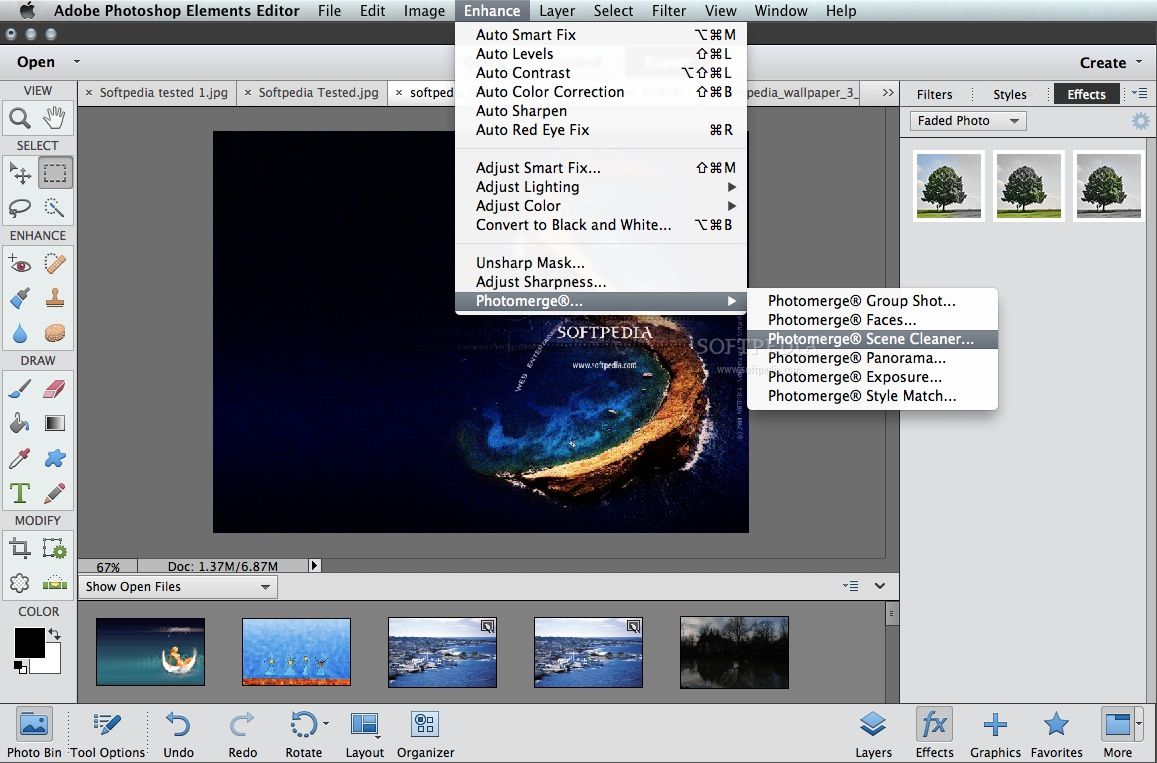This screenshot has height=763, width=1157.
Task: Collapse the Photo Bin with chevron
Action: pyautogui.click(x=880, y=586)
